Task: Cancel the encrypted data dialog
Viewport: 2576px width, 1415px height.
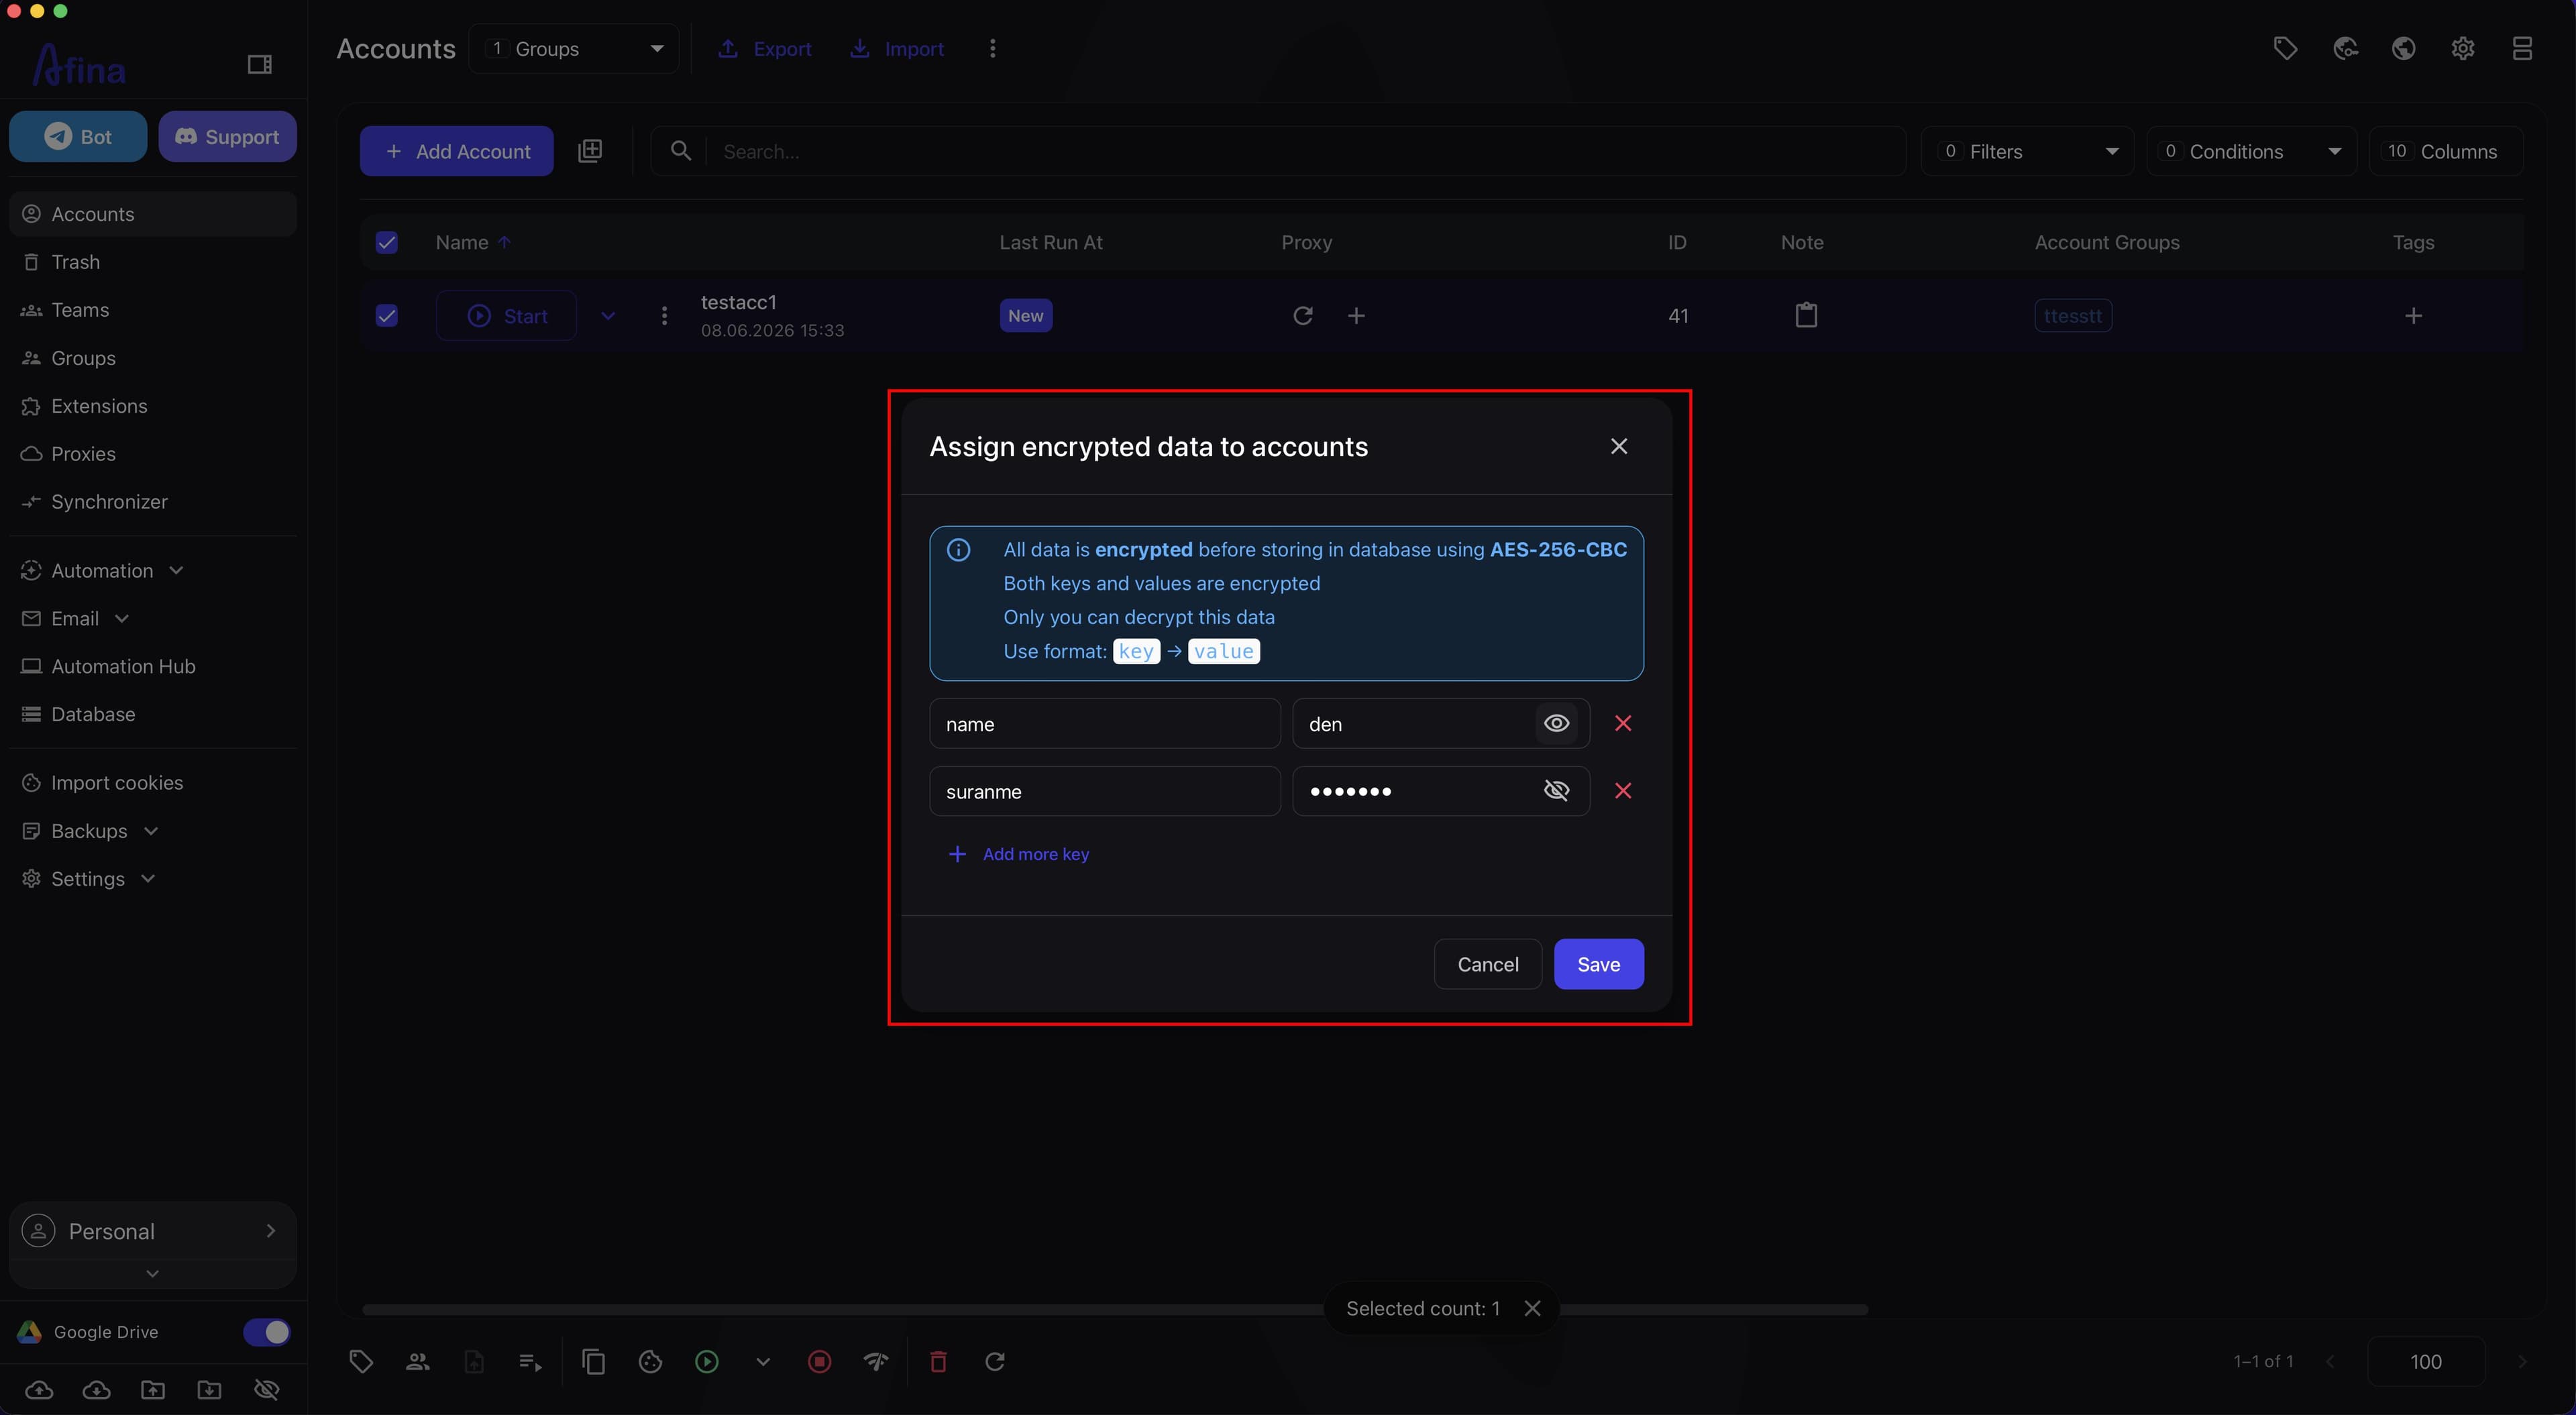Action: tap(1487, 964)
